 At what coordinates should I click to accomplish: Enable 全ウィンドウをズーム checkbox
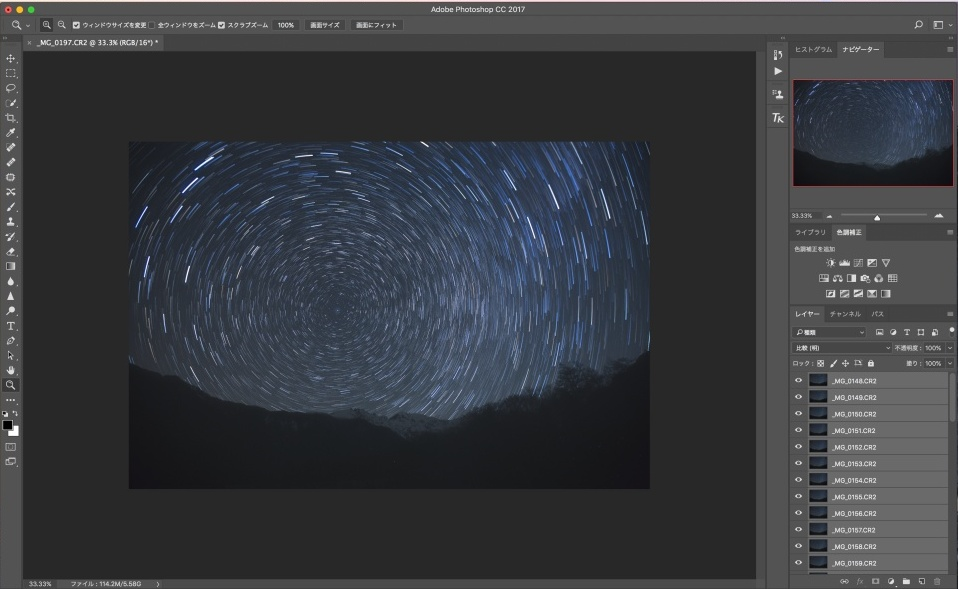pos(152,25)
